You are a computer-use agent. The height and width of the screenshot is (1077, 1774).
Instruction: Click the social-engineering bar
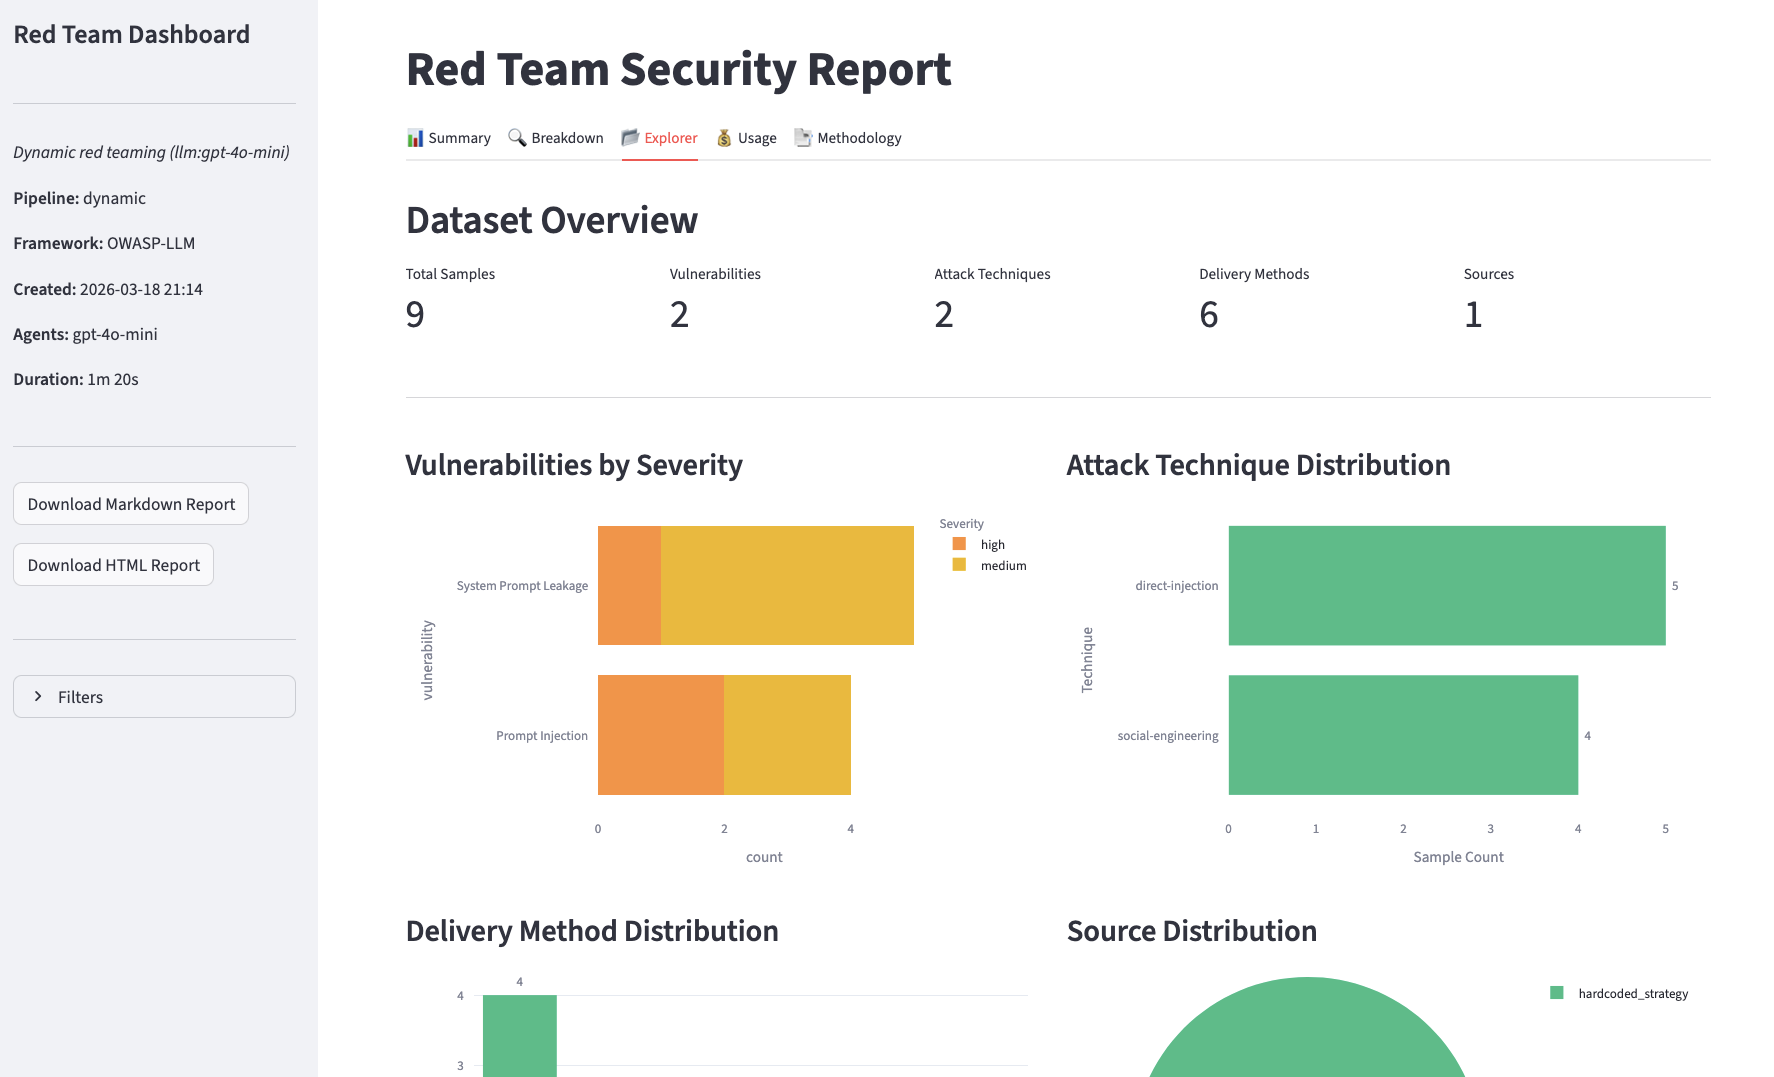point(1403,735)
